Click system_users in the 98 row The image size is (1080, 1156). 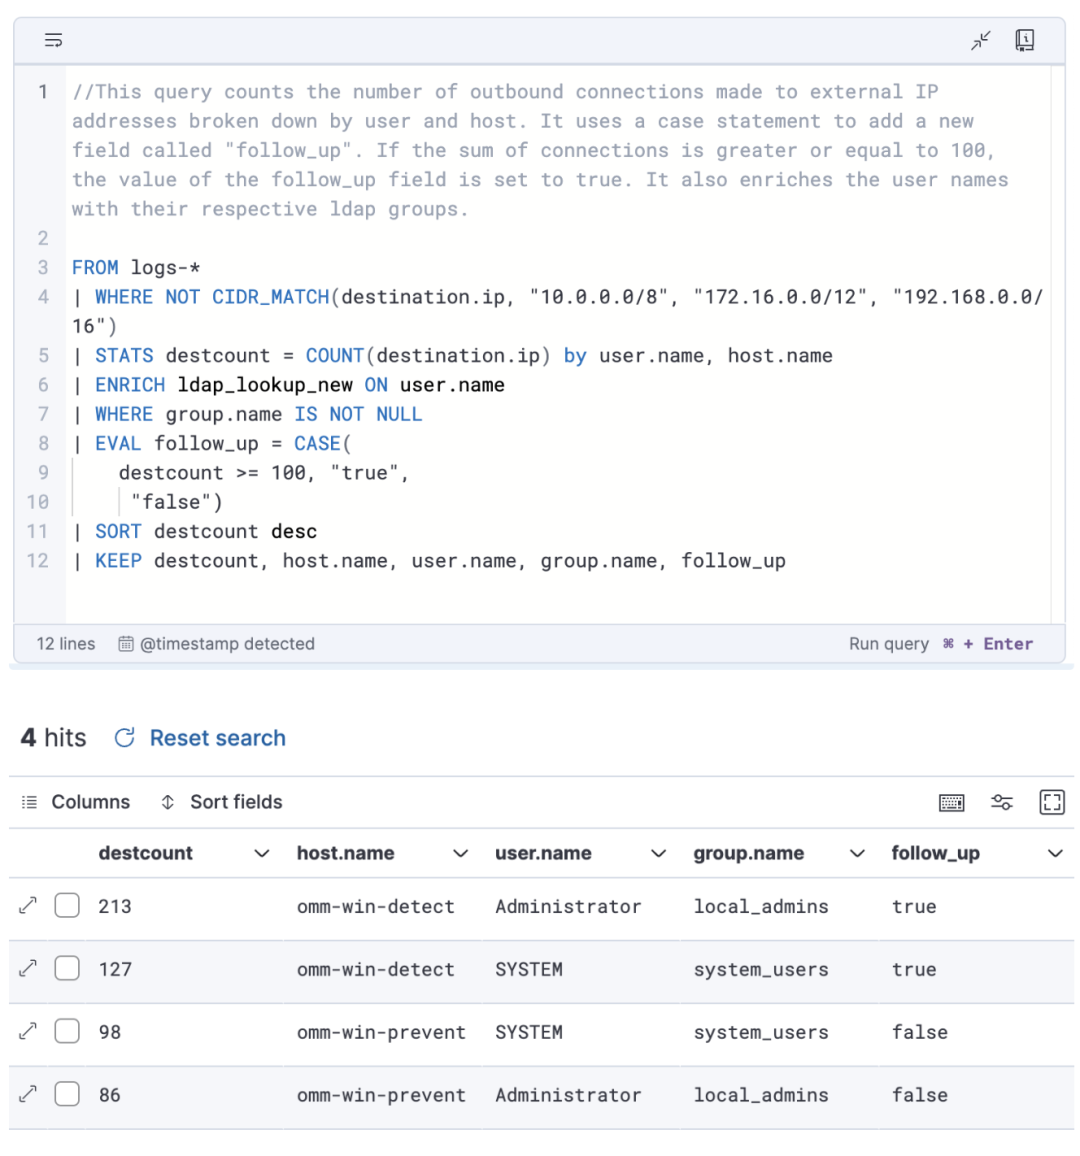[x=761, y=1032]
